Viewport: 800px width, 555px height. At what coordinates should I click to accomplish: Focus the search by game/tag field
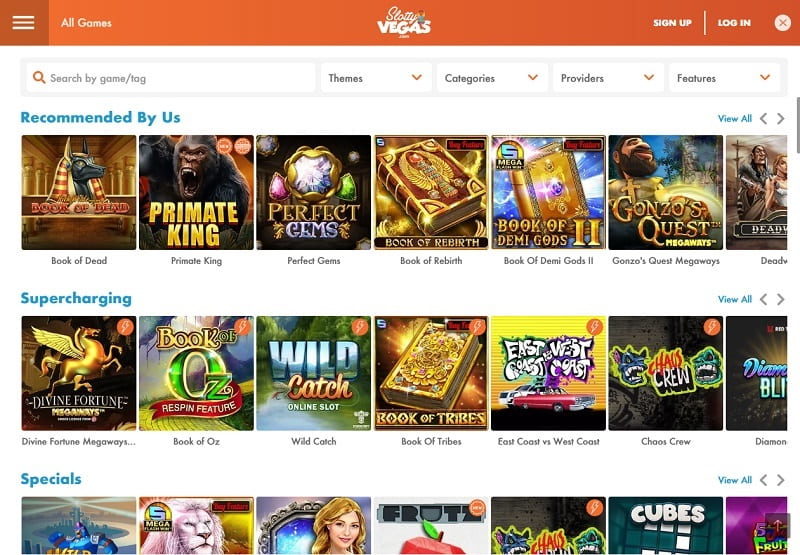pyautogui.click(x=170, y=78)
